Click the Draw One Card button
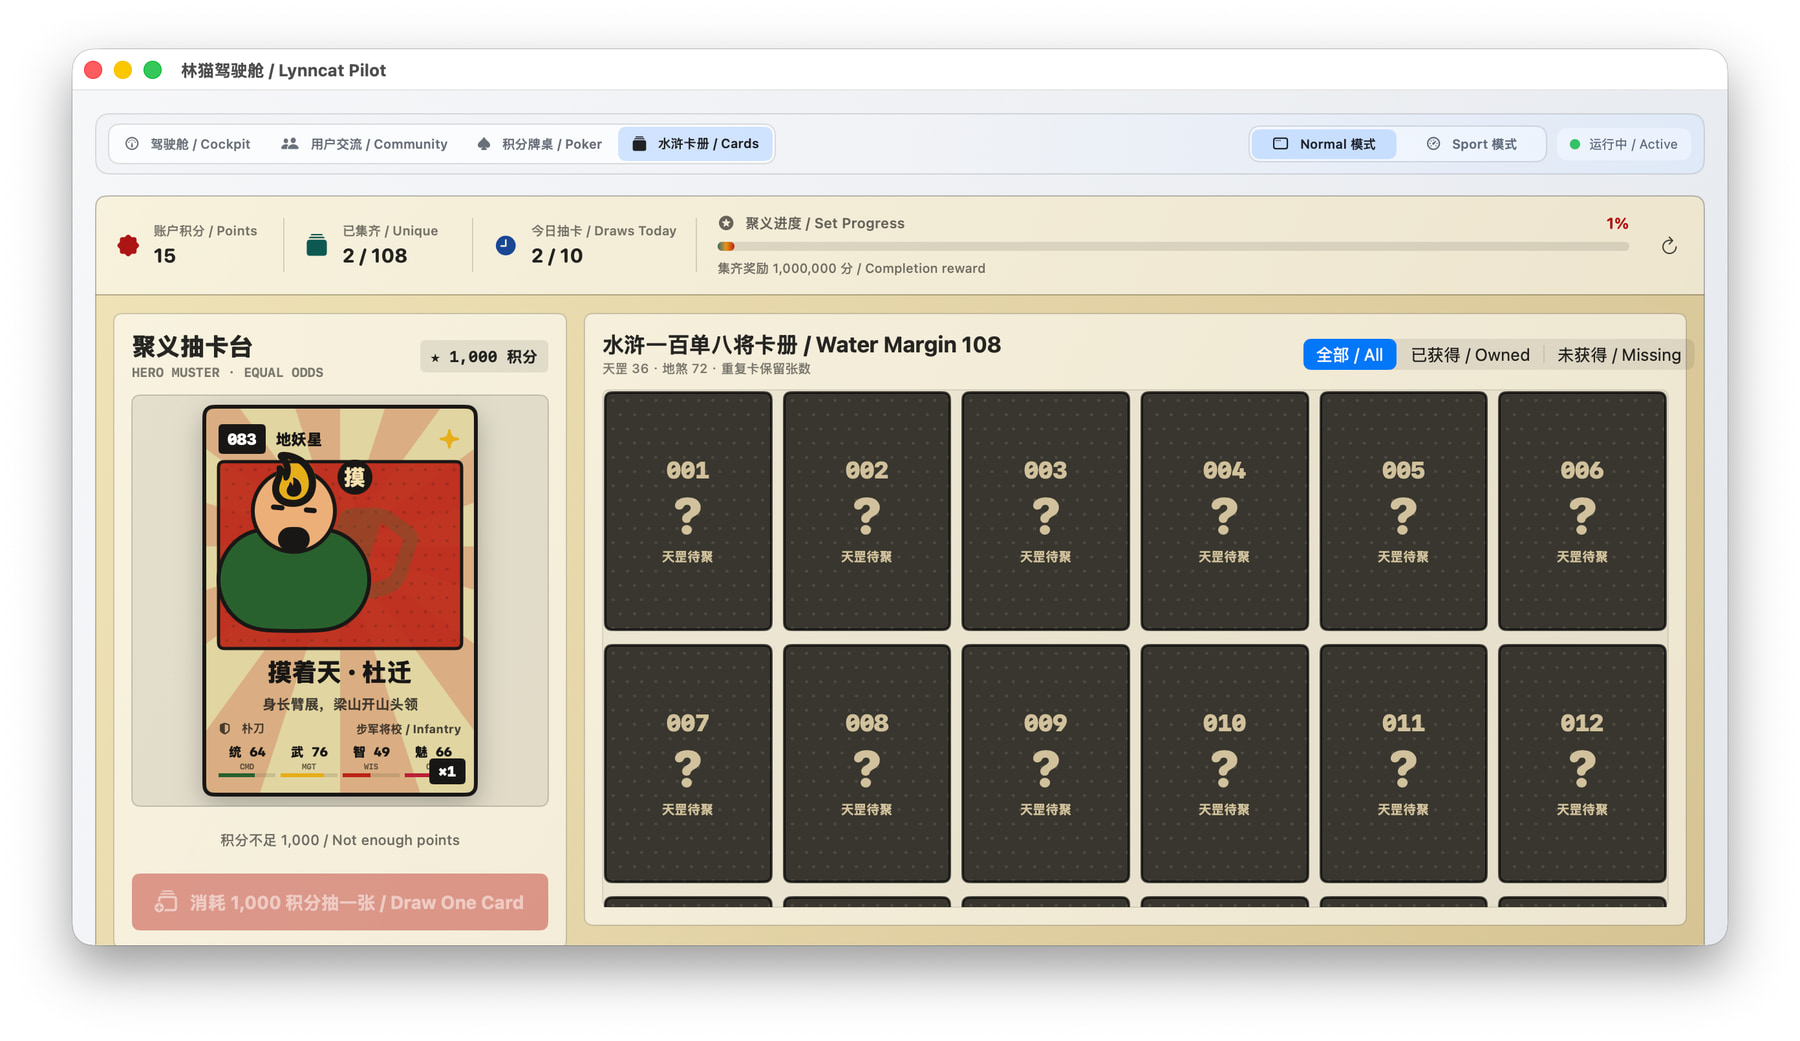This screenshot has width=1800, height=1041. (340, 902)
